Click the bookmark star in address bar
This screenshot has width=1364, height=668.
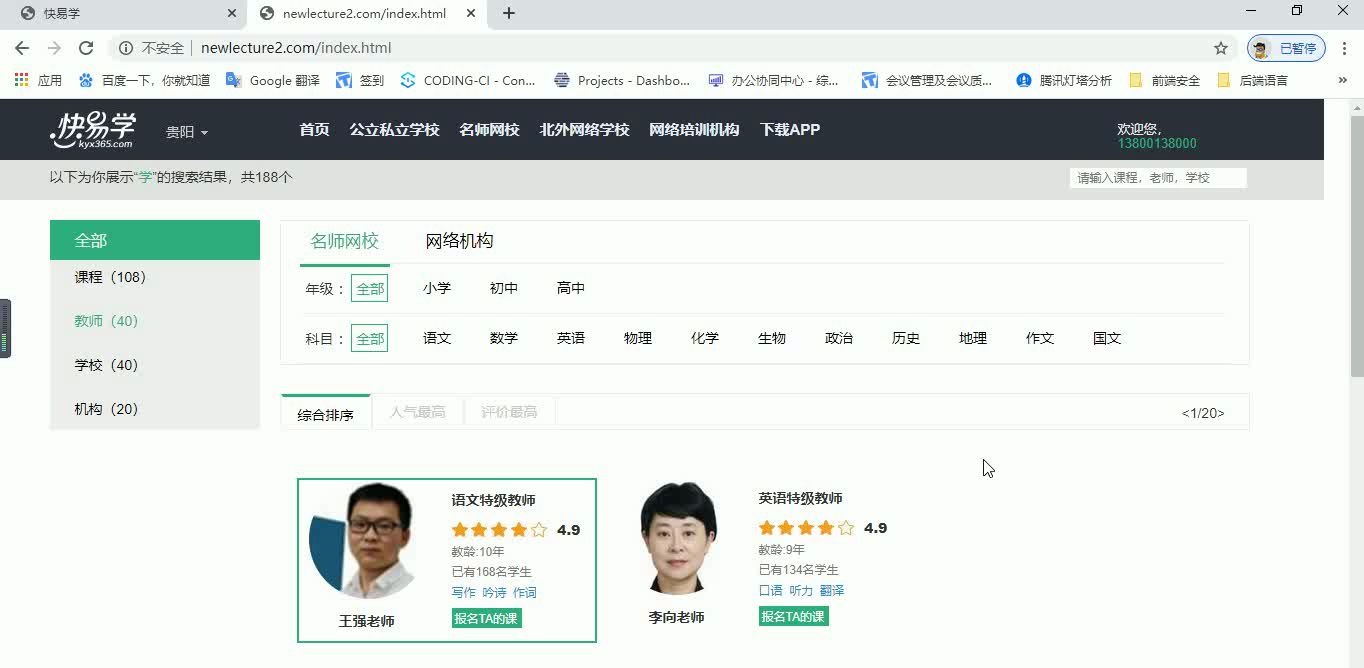coord(1220,47)
